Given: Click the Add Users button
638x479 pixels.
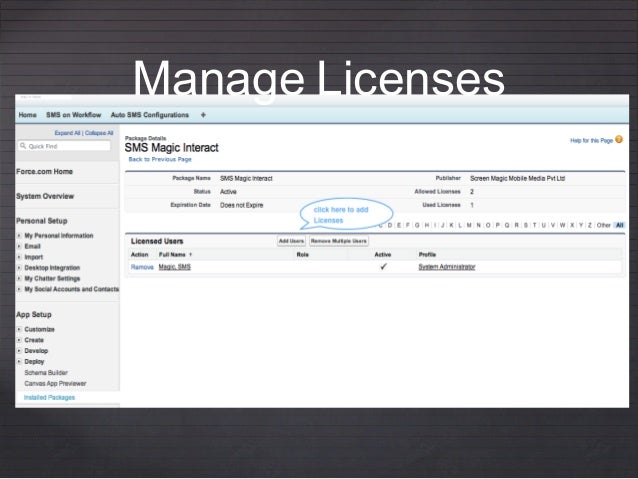Looking at the screenshot, I should coord(291,241).
